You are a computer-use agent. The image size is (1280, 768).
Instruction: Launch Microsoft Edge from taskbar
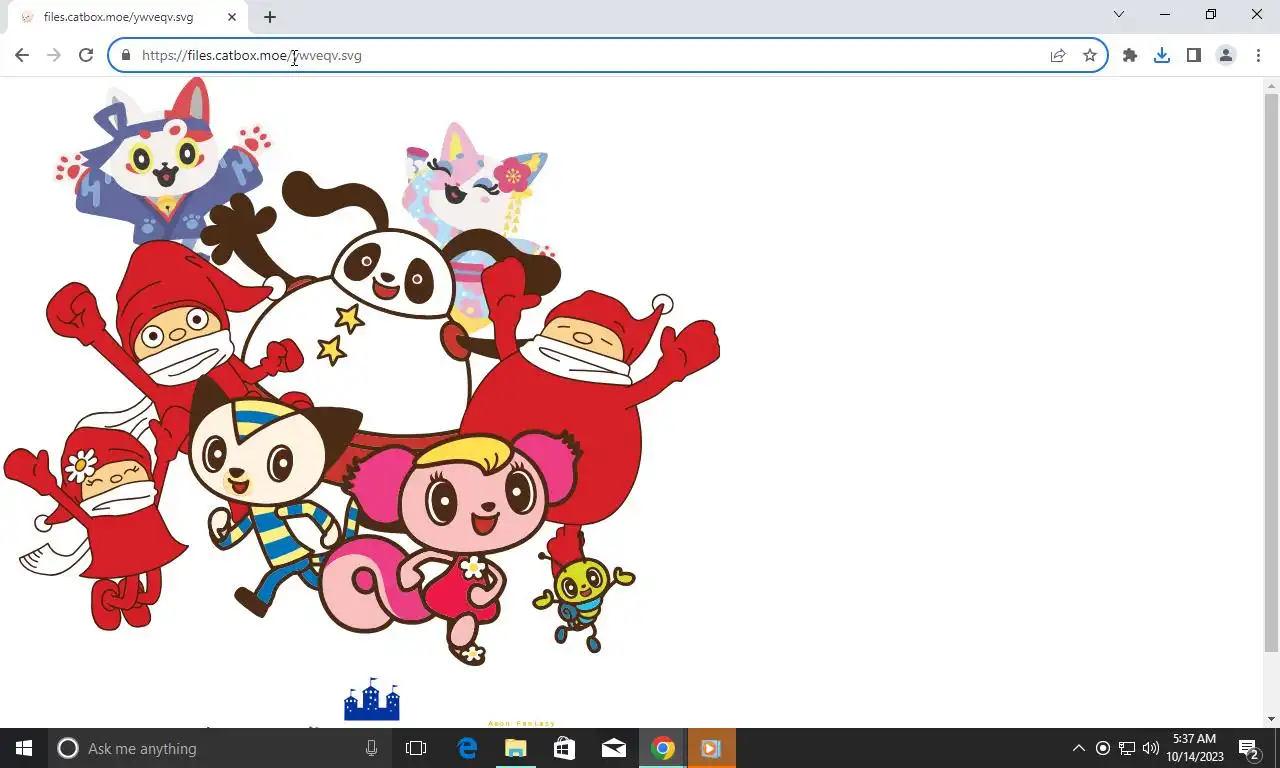coord(467,748)
